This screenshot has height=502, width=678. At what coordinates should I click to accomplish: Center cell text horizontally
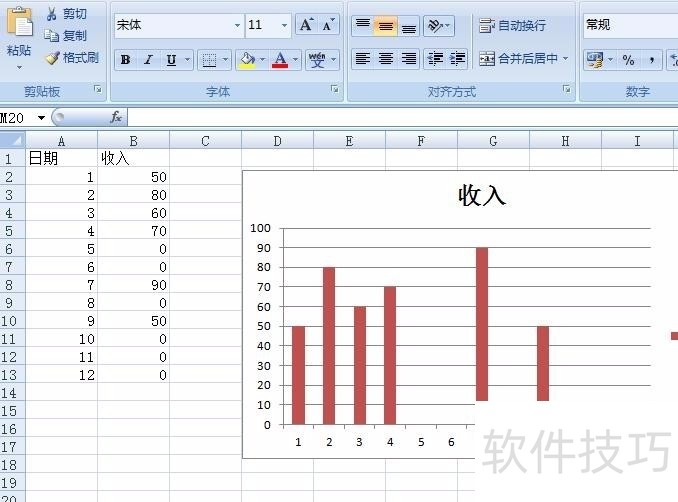tap(385, 58)
